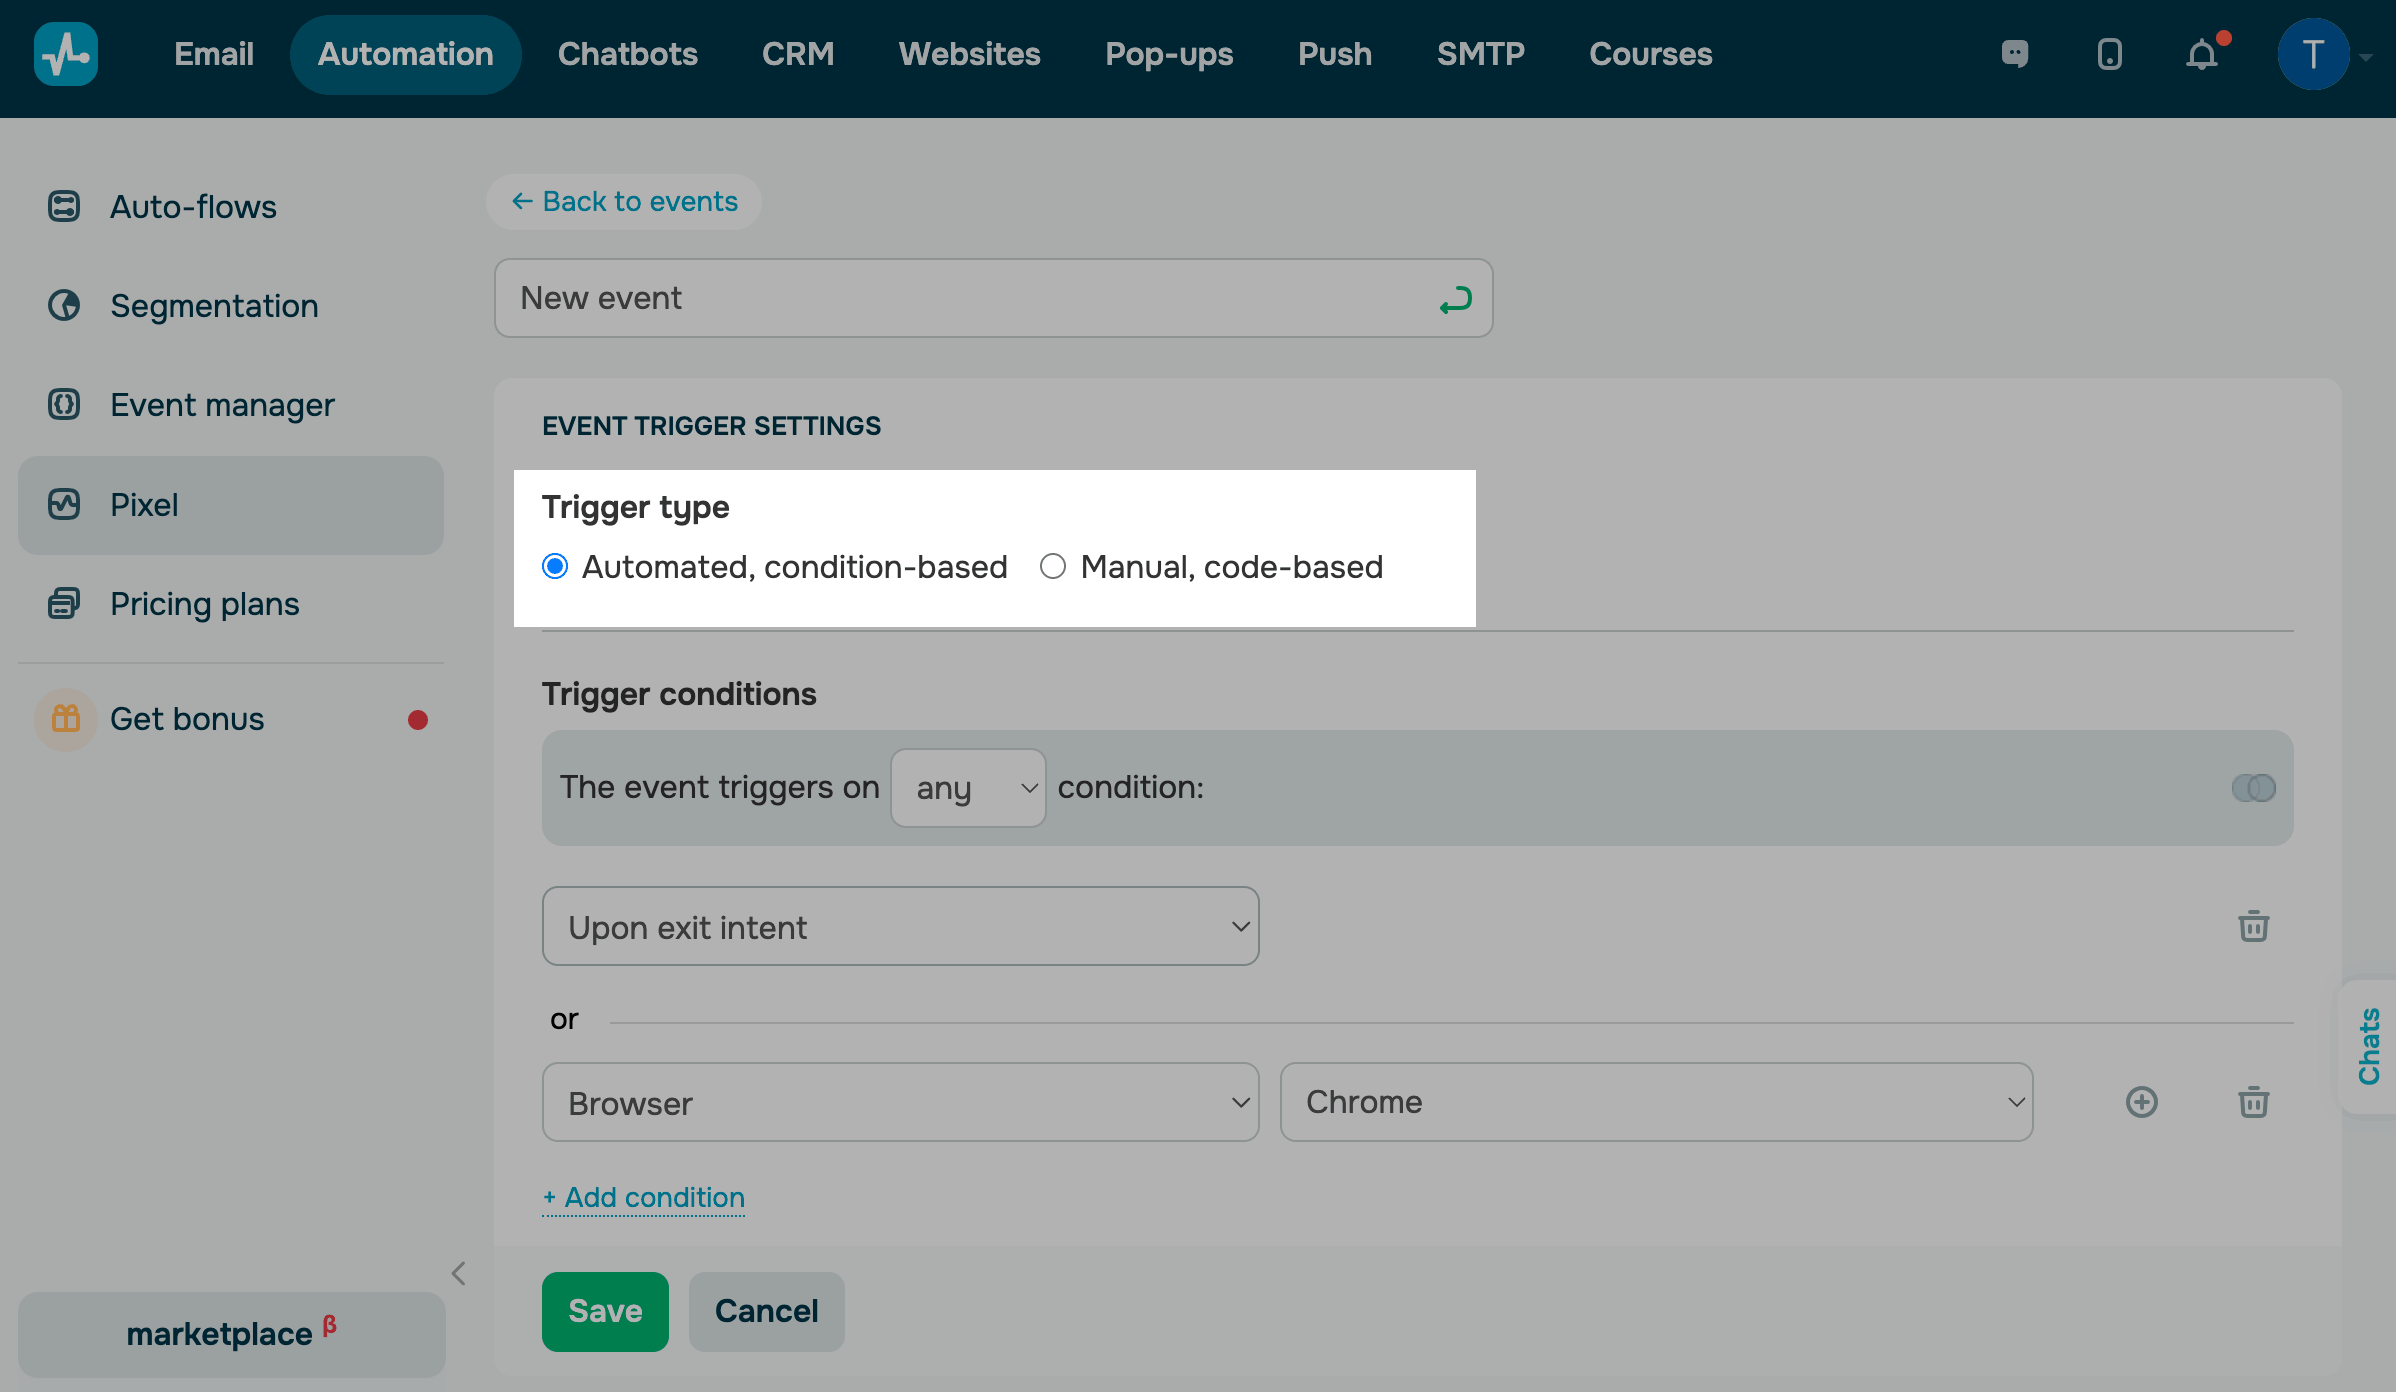Click the mobile device icon in header

[2109, 54]
